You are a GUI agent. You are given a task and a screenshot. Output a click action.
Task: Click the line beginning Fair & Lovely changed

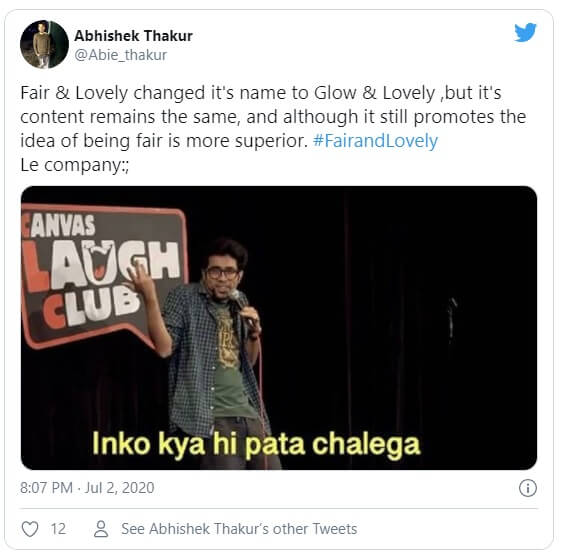(x=261, y=93)
